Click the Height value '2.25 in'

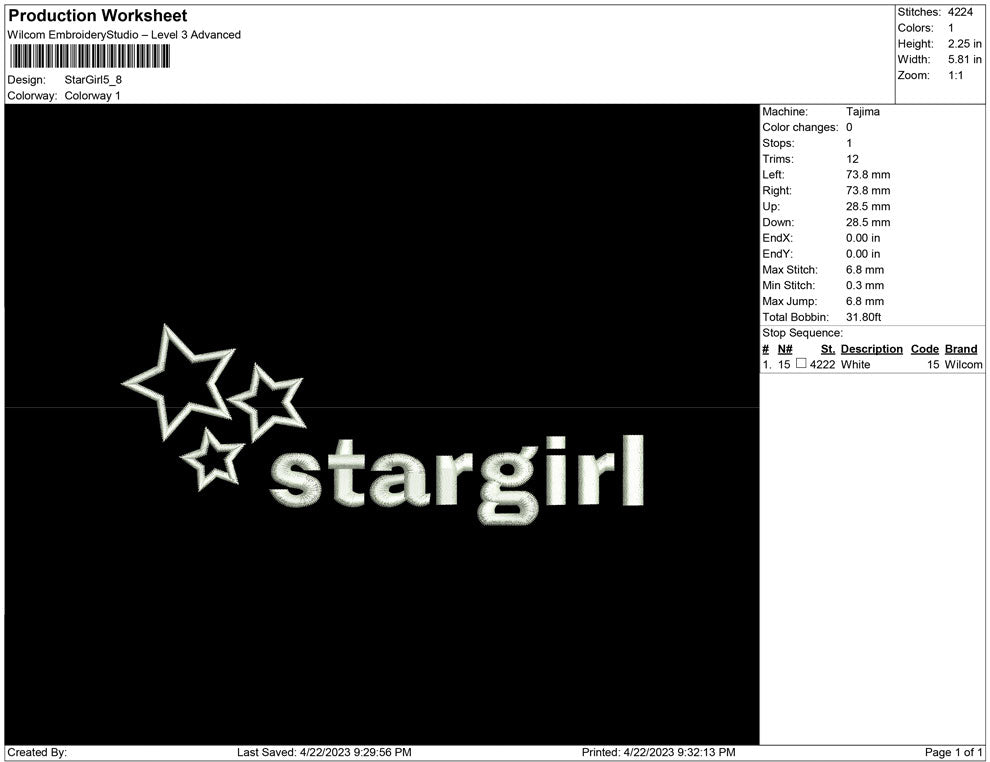click(965, 44)
